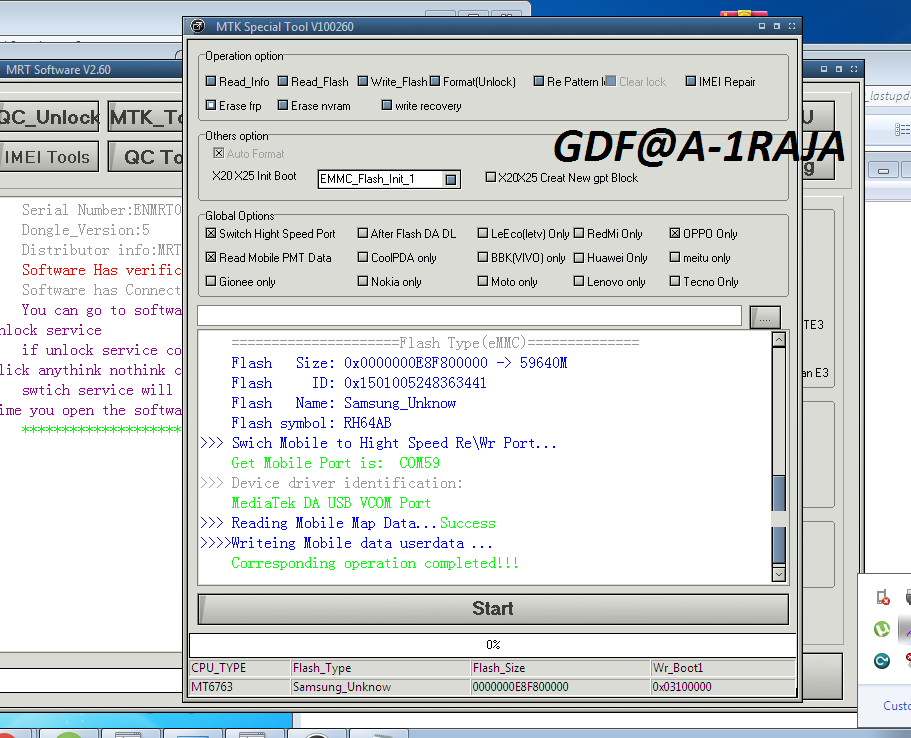This screenshot has height=738, width=911.
Task: Enable Moto only checkbox
Action: pos(483,281)
